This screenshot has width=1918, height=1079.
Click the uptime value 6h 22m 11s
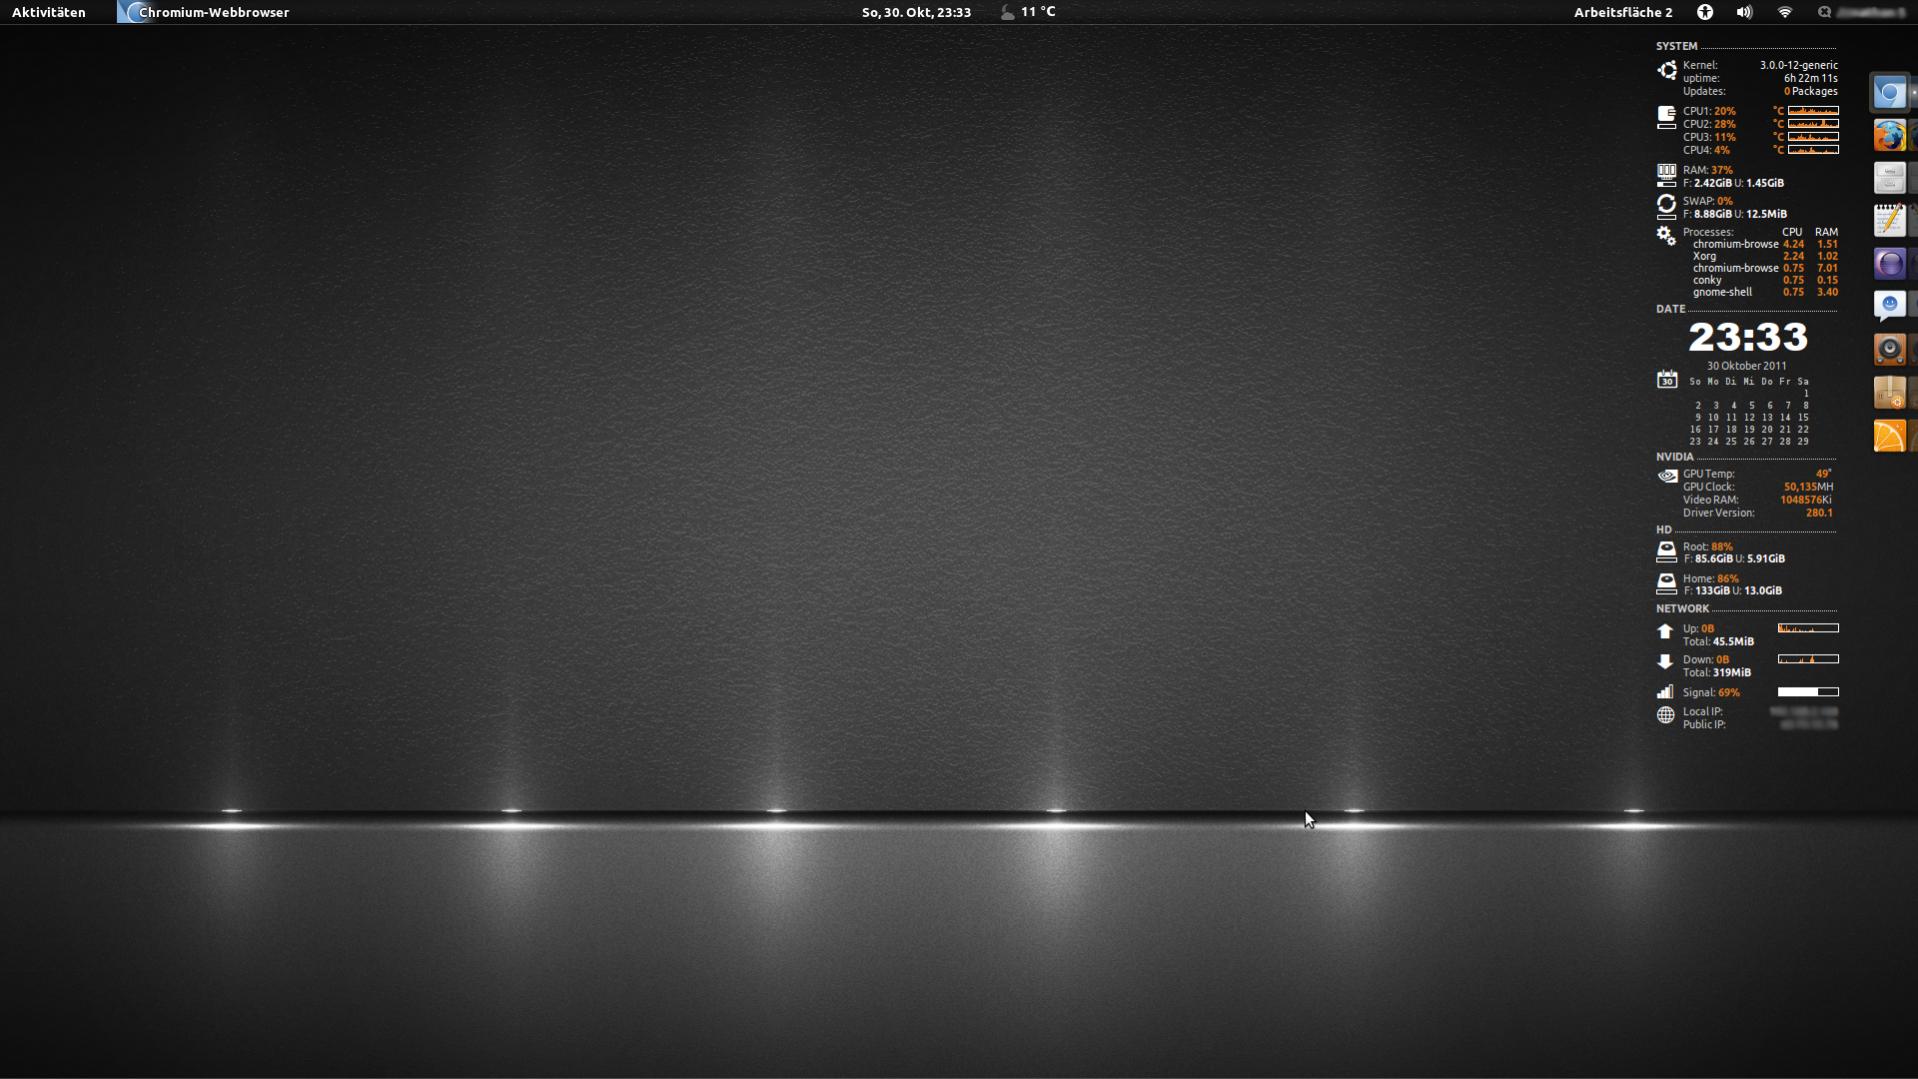(x=1811, y=78)
